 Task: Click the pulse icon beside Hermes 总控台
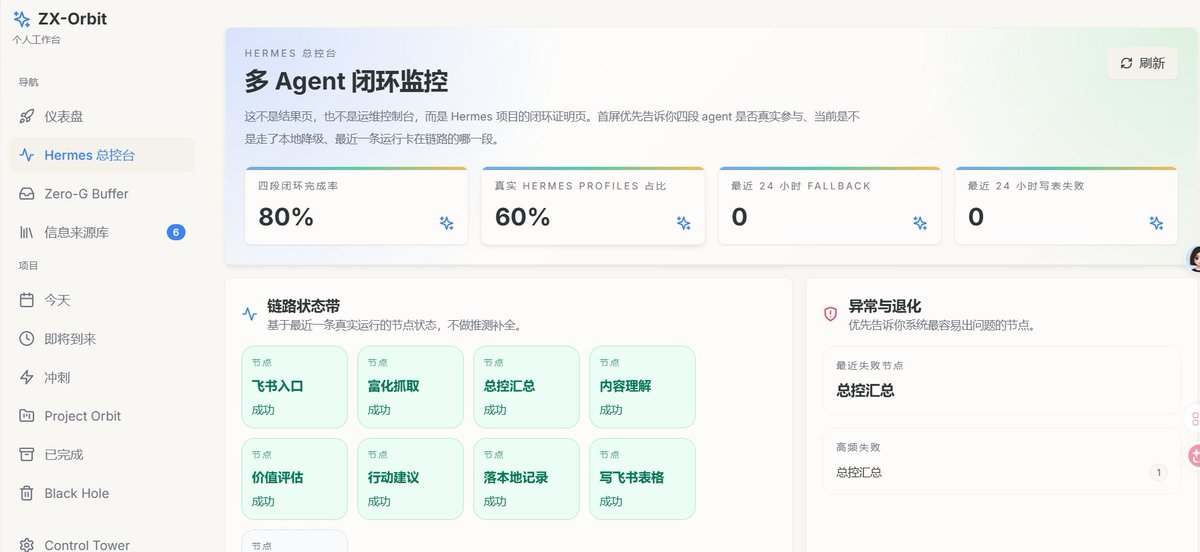[x=27, y=155]
